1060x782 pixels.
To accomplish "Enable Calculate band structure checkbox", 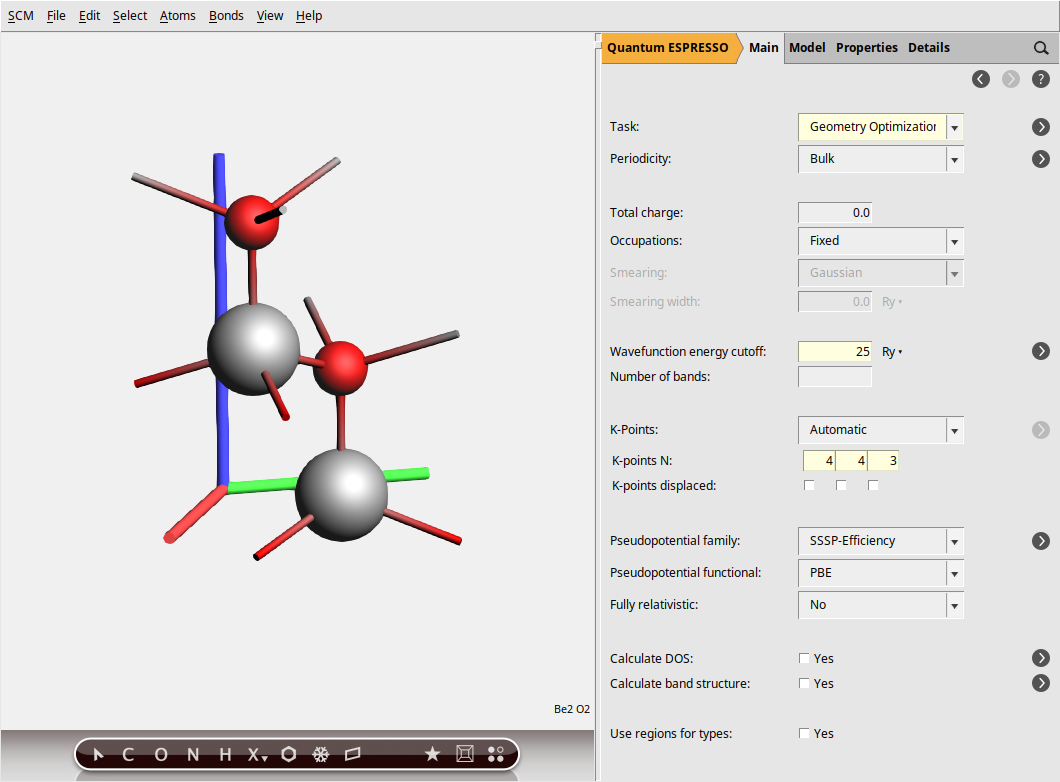I will point(805,684).
